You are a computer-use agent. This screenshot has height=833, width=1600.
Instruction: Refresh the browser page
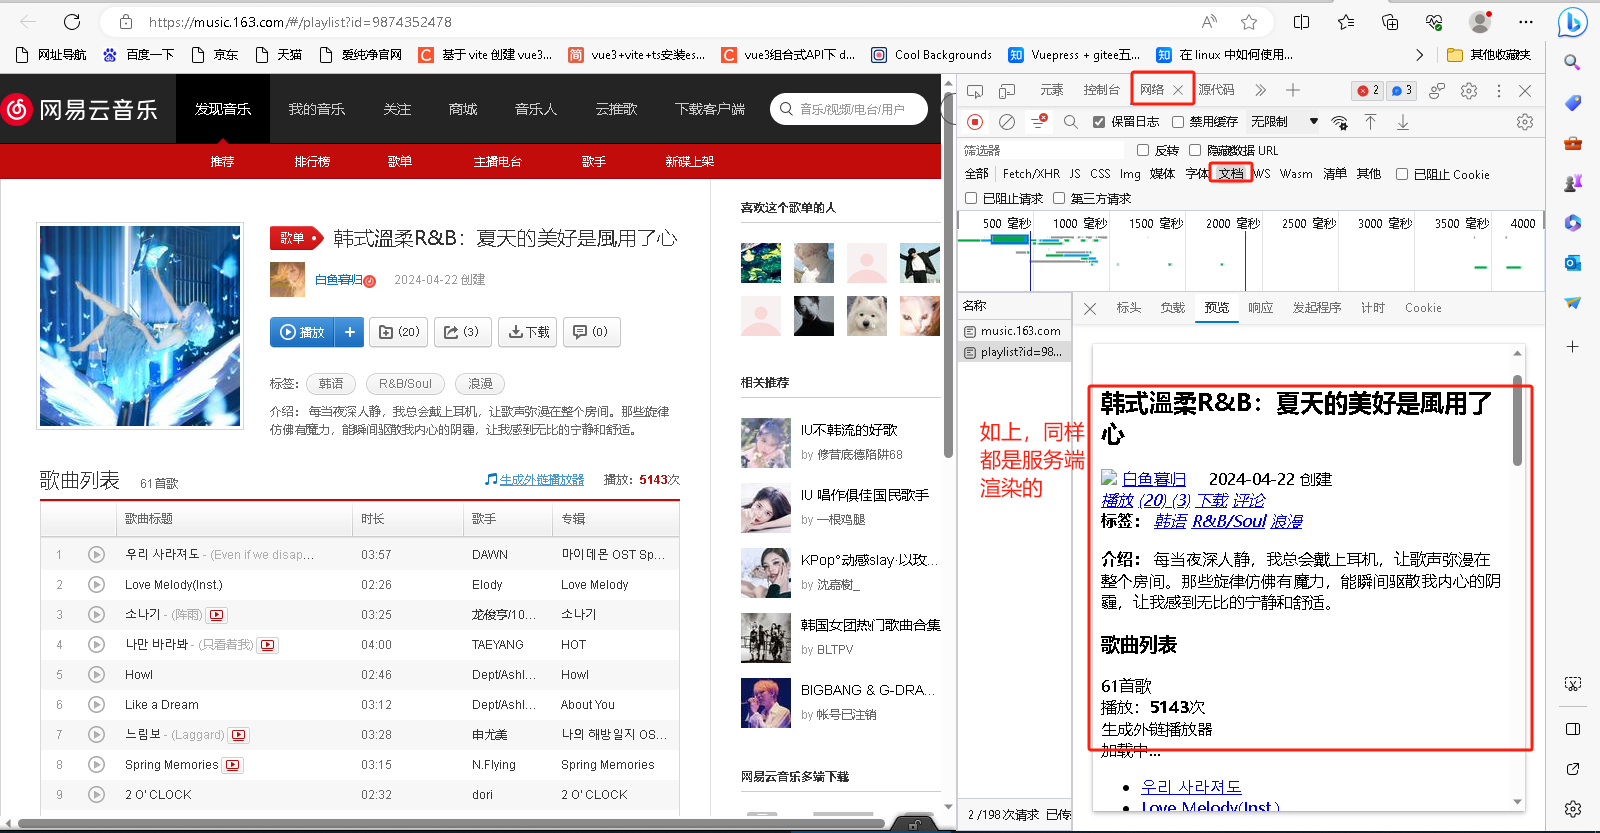[x=72, y=21]
